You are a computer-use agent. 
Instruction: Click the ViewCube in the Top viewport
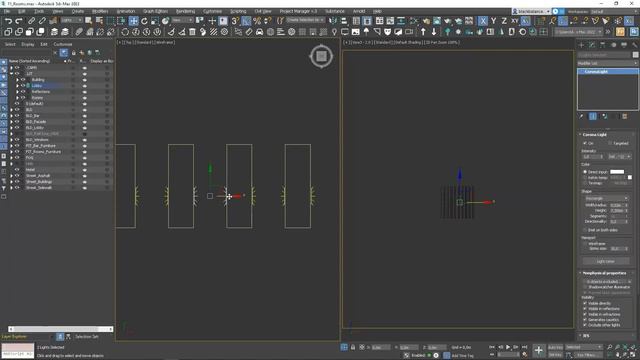coord(321,56)
